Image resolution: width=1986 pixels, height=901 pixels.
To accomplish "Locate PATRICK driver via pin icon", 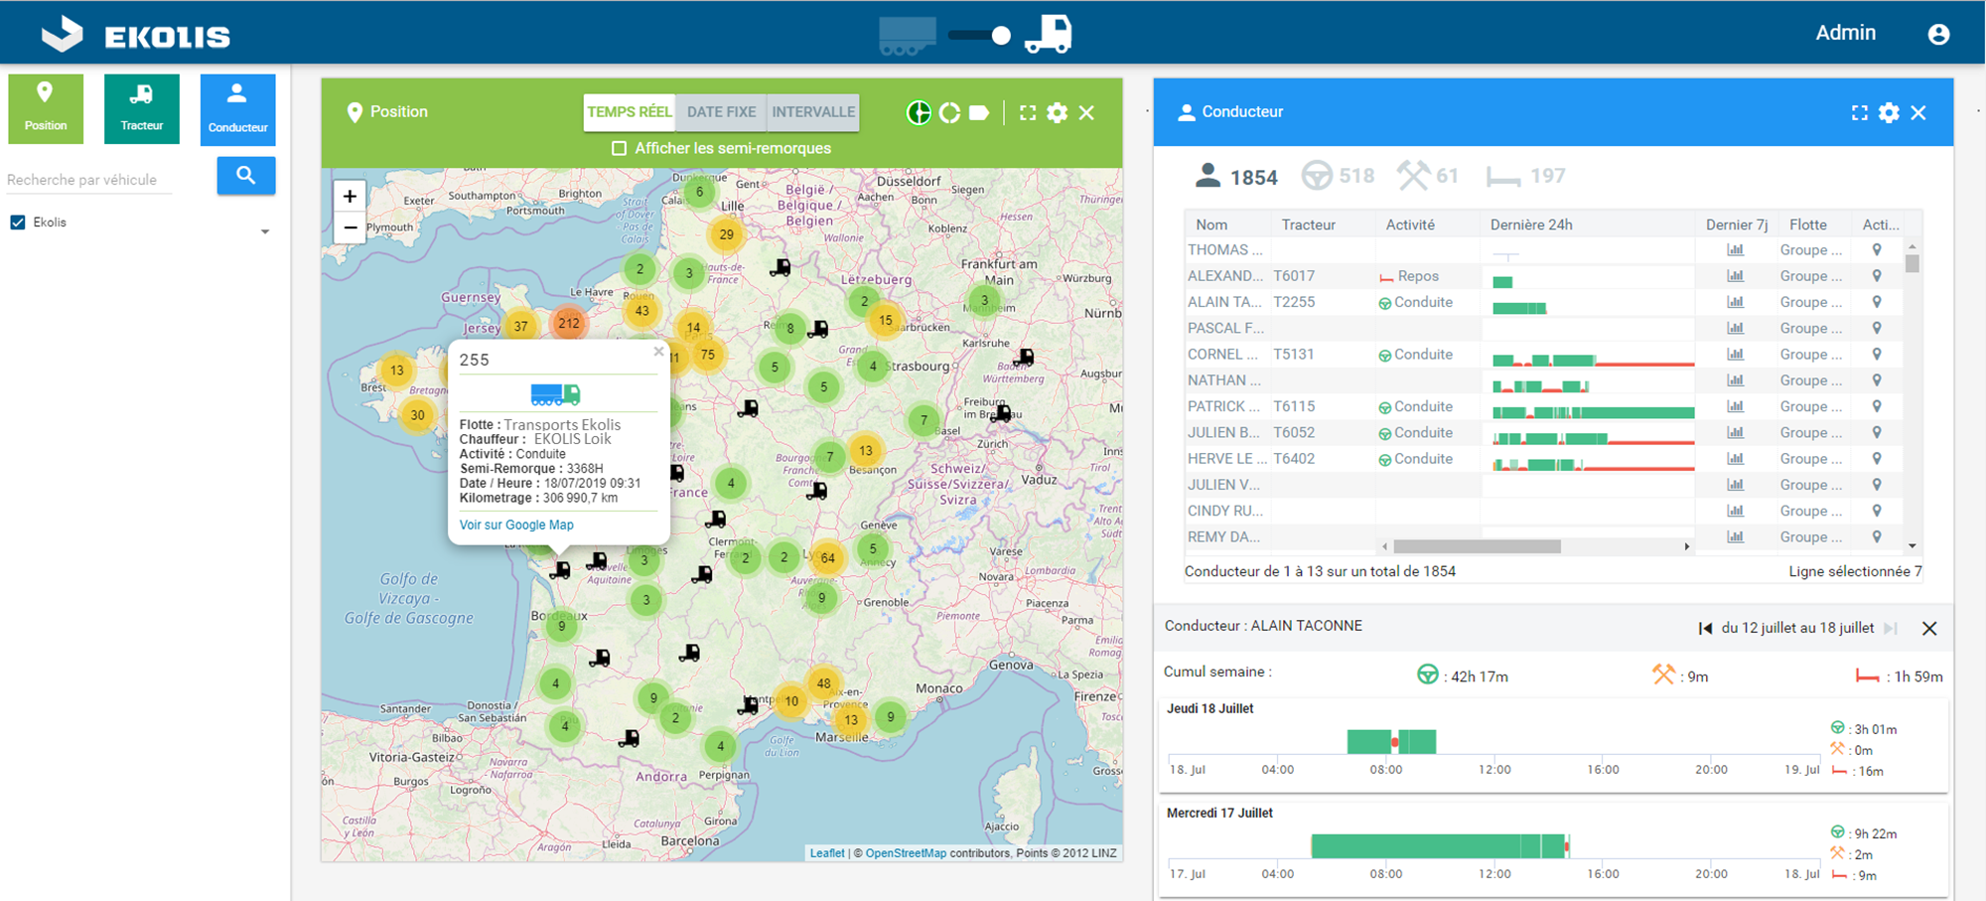I will click(1877, 407).
